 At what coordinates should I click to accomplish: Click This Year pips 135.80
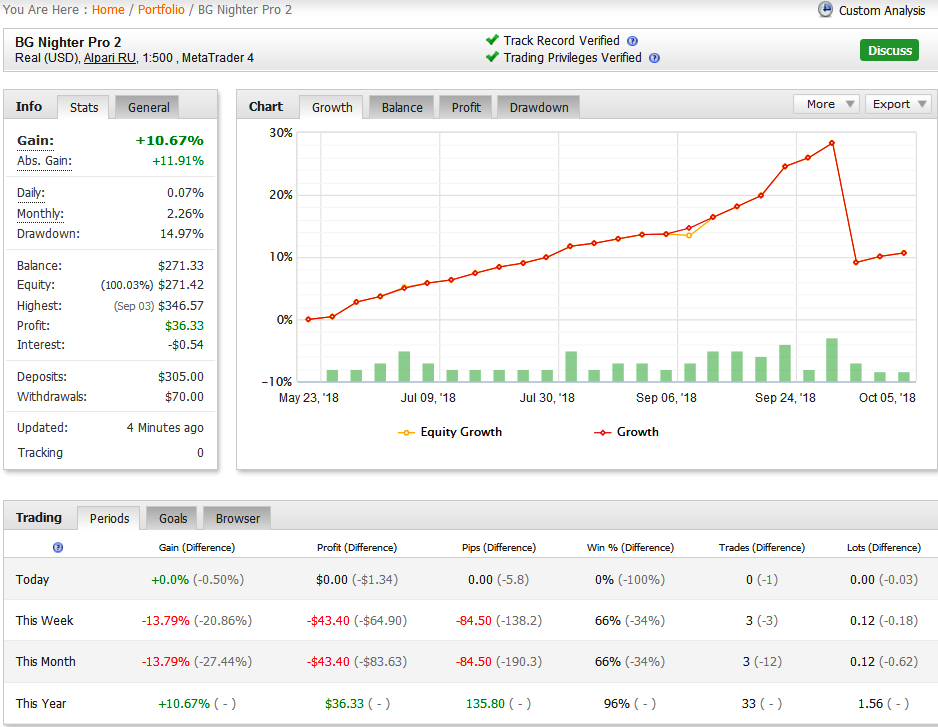click(485, 704)
